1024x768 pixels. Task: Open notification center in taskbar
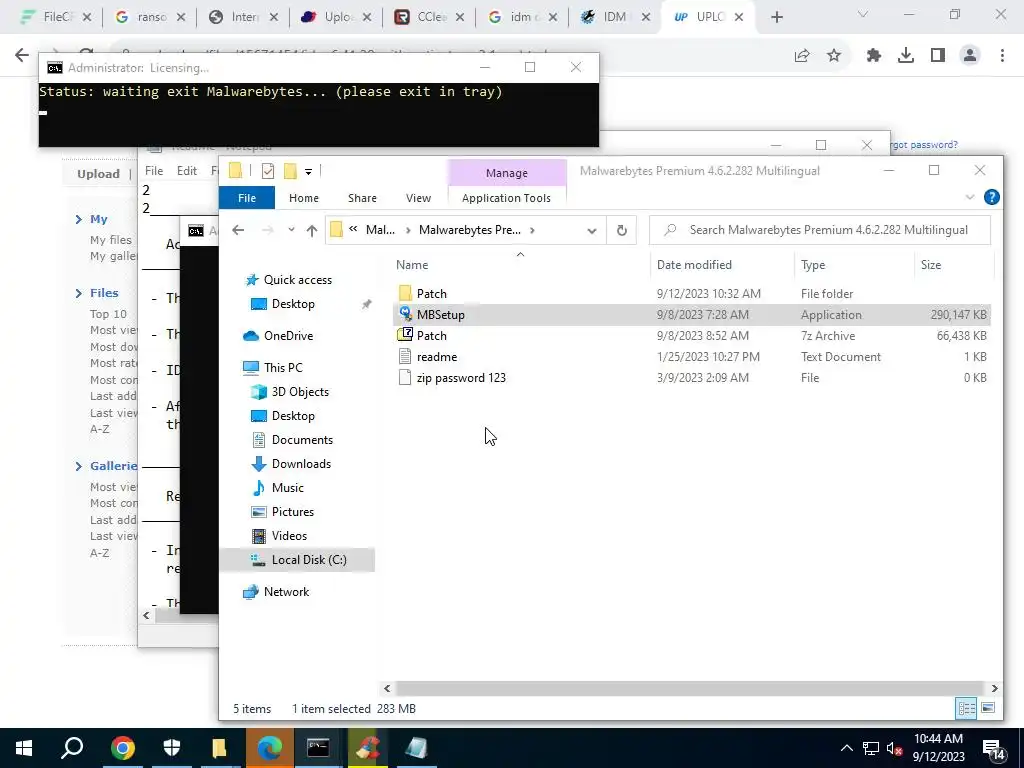pyautogui.click(x=994, y=750)
